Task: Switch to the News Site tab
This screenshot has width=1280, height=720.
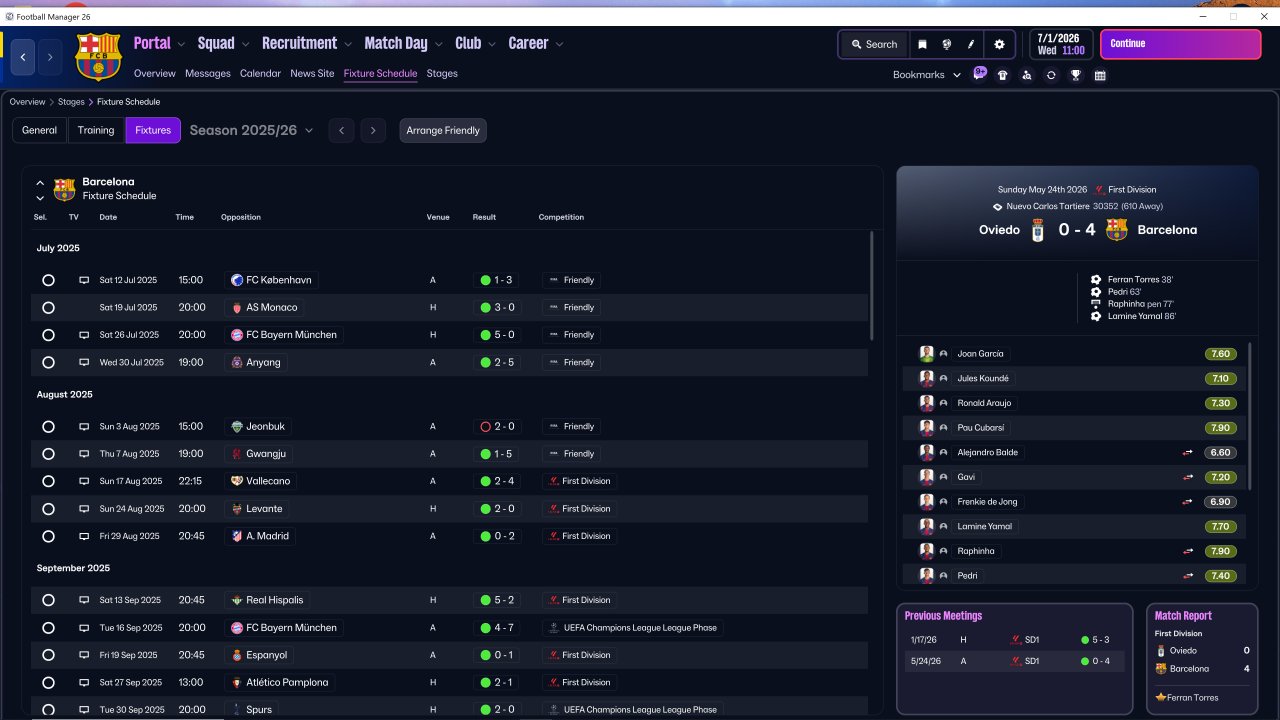Action: [312, 74]
